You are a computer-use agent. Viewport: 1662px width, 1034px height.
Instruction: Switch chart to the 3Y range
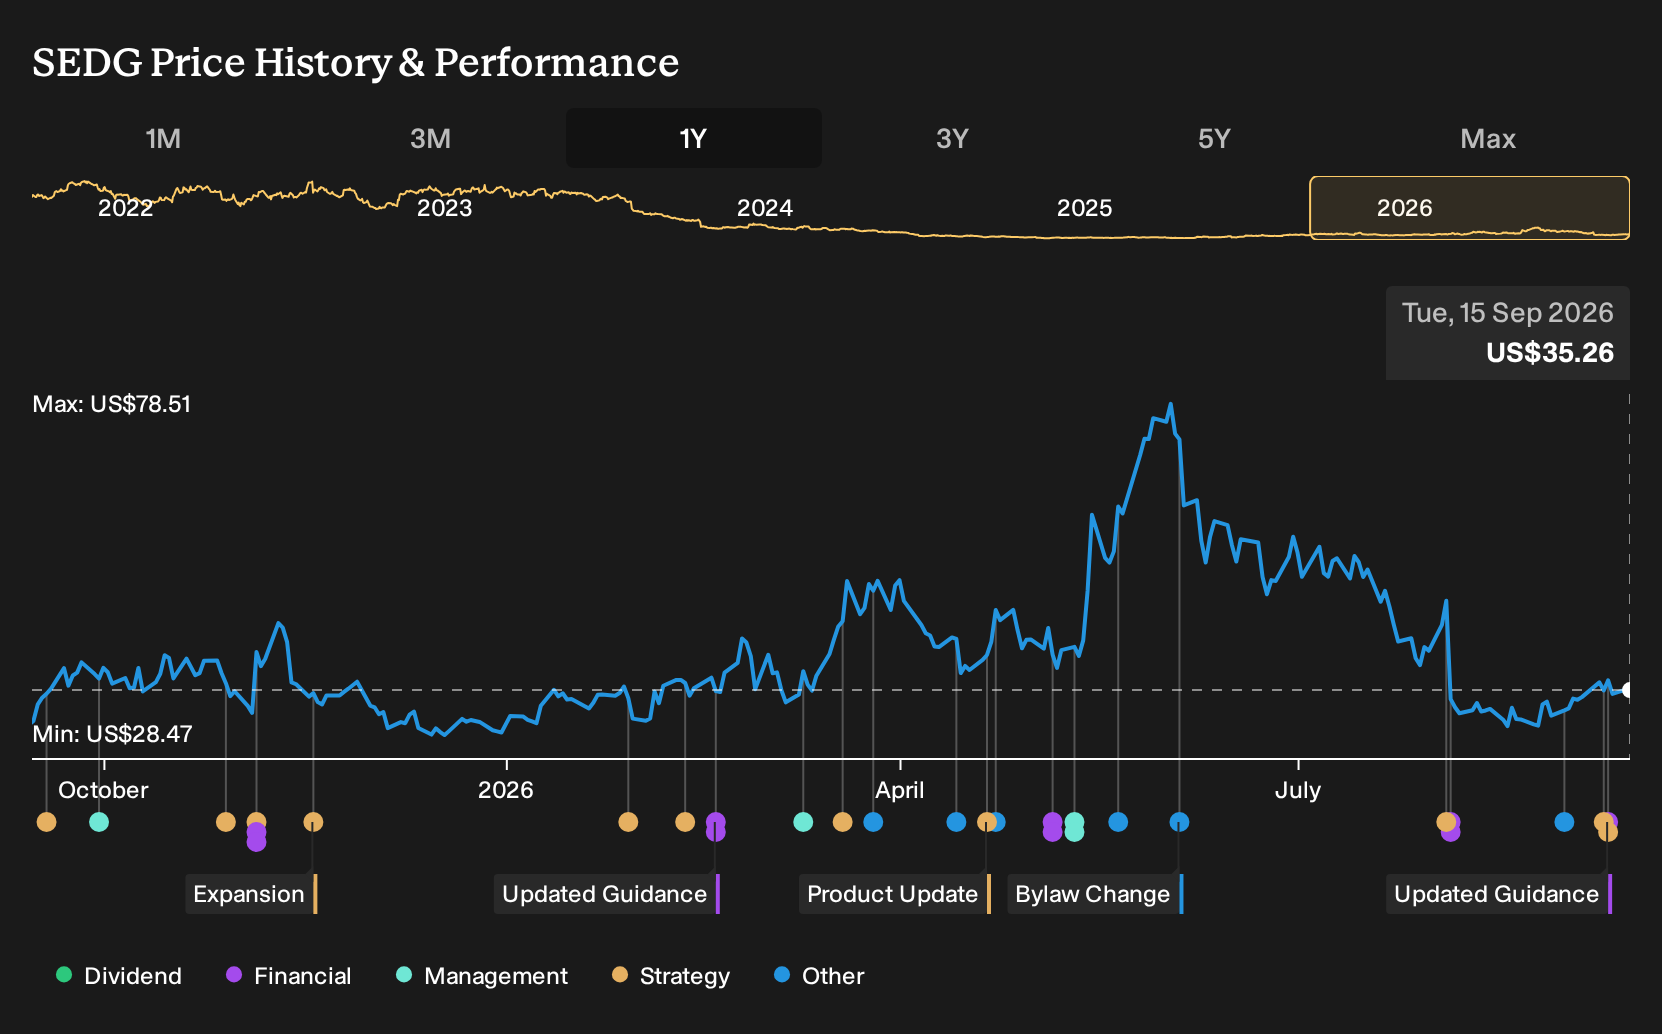(952, 138)
